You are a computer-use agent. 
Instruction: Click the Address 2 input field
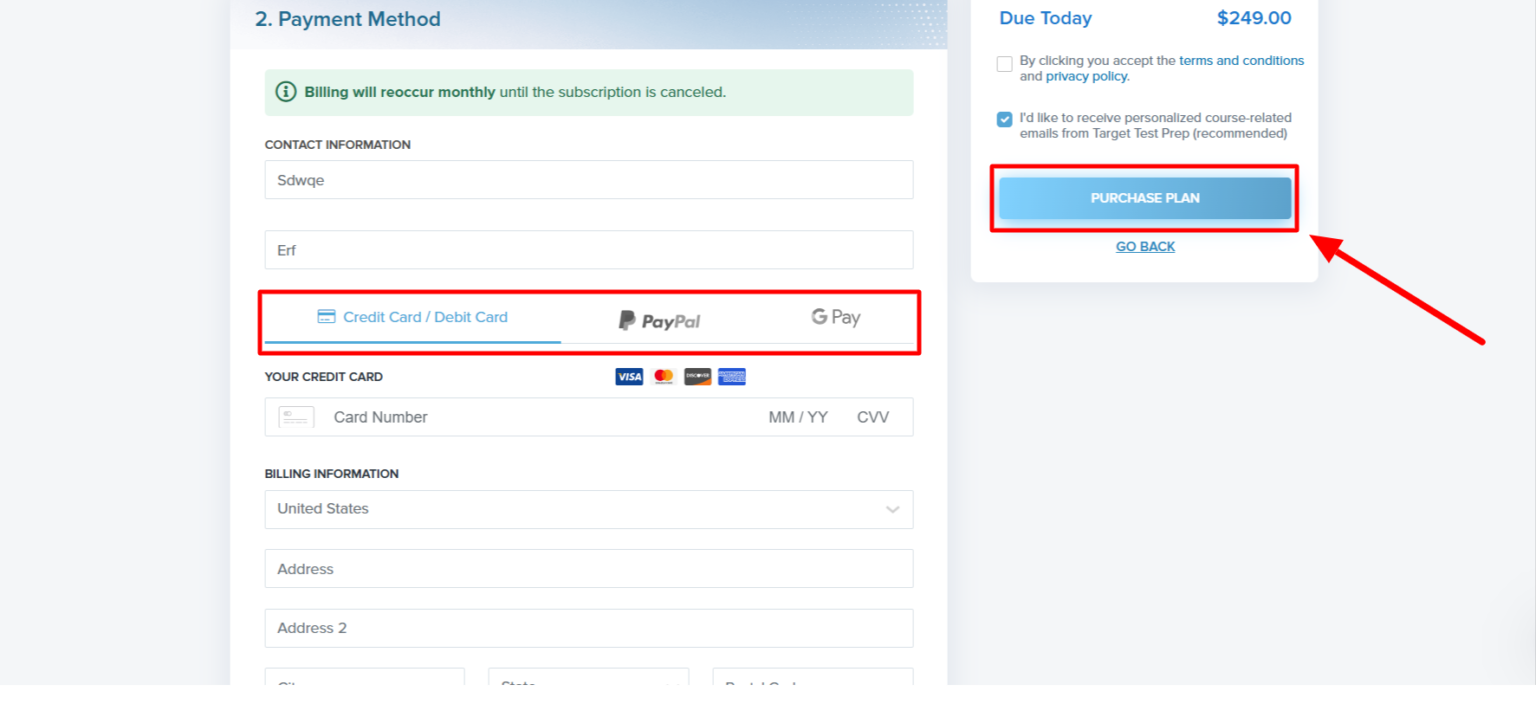pyautogui.click(x=589, y=628)
